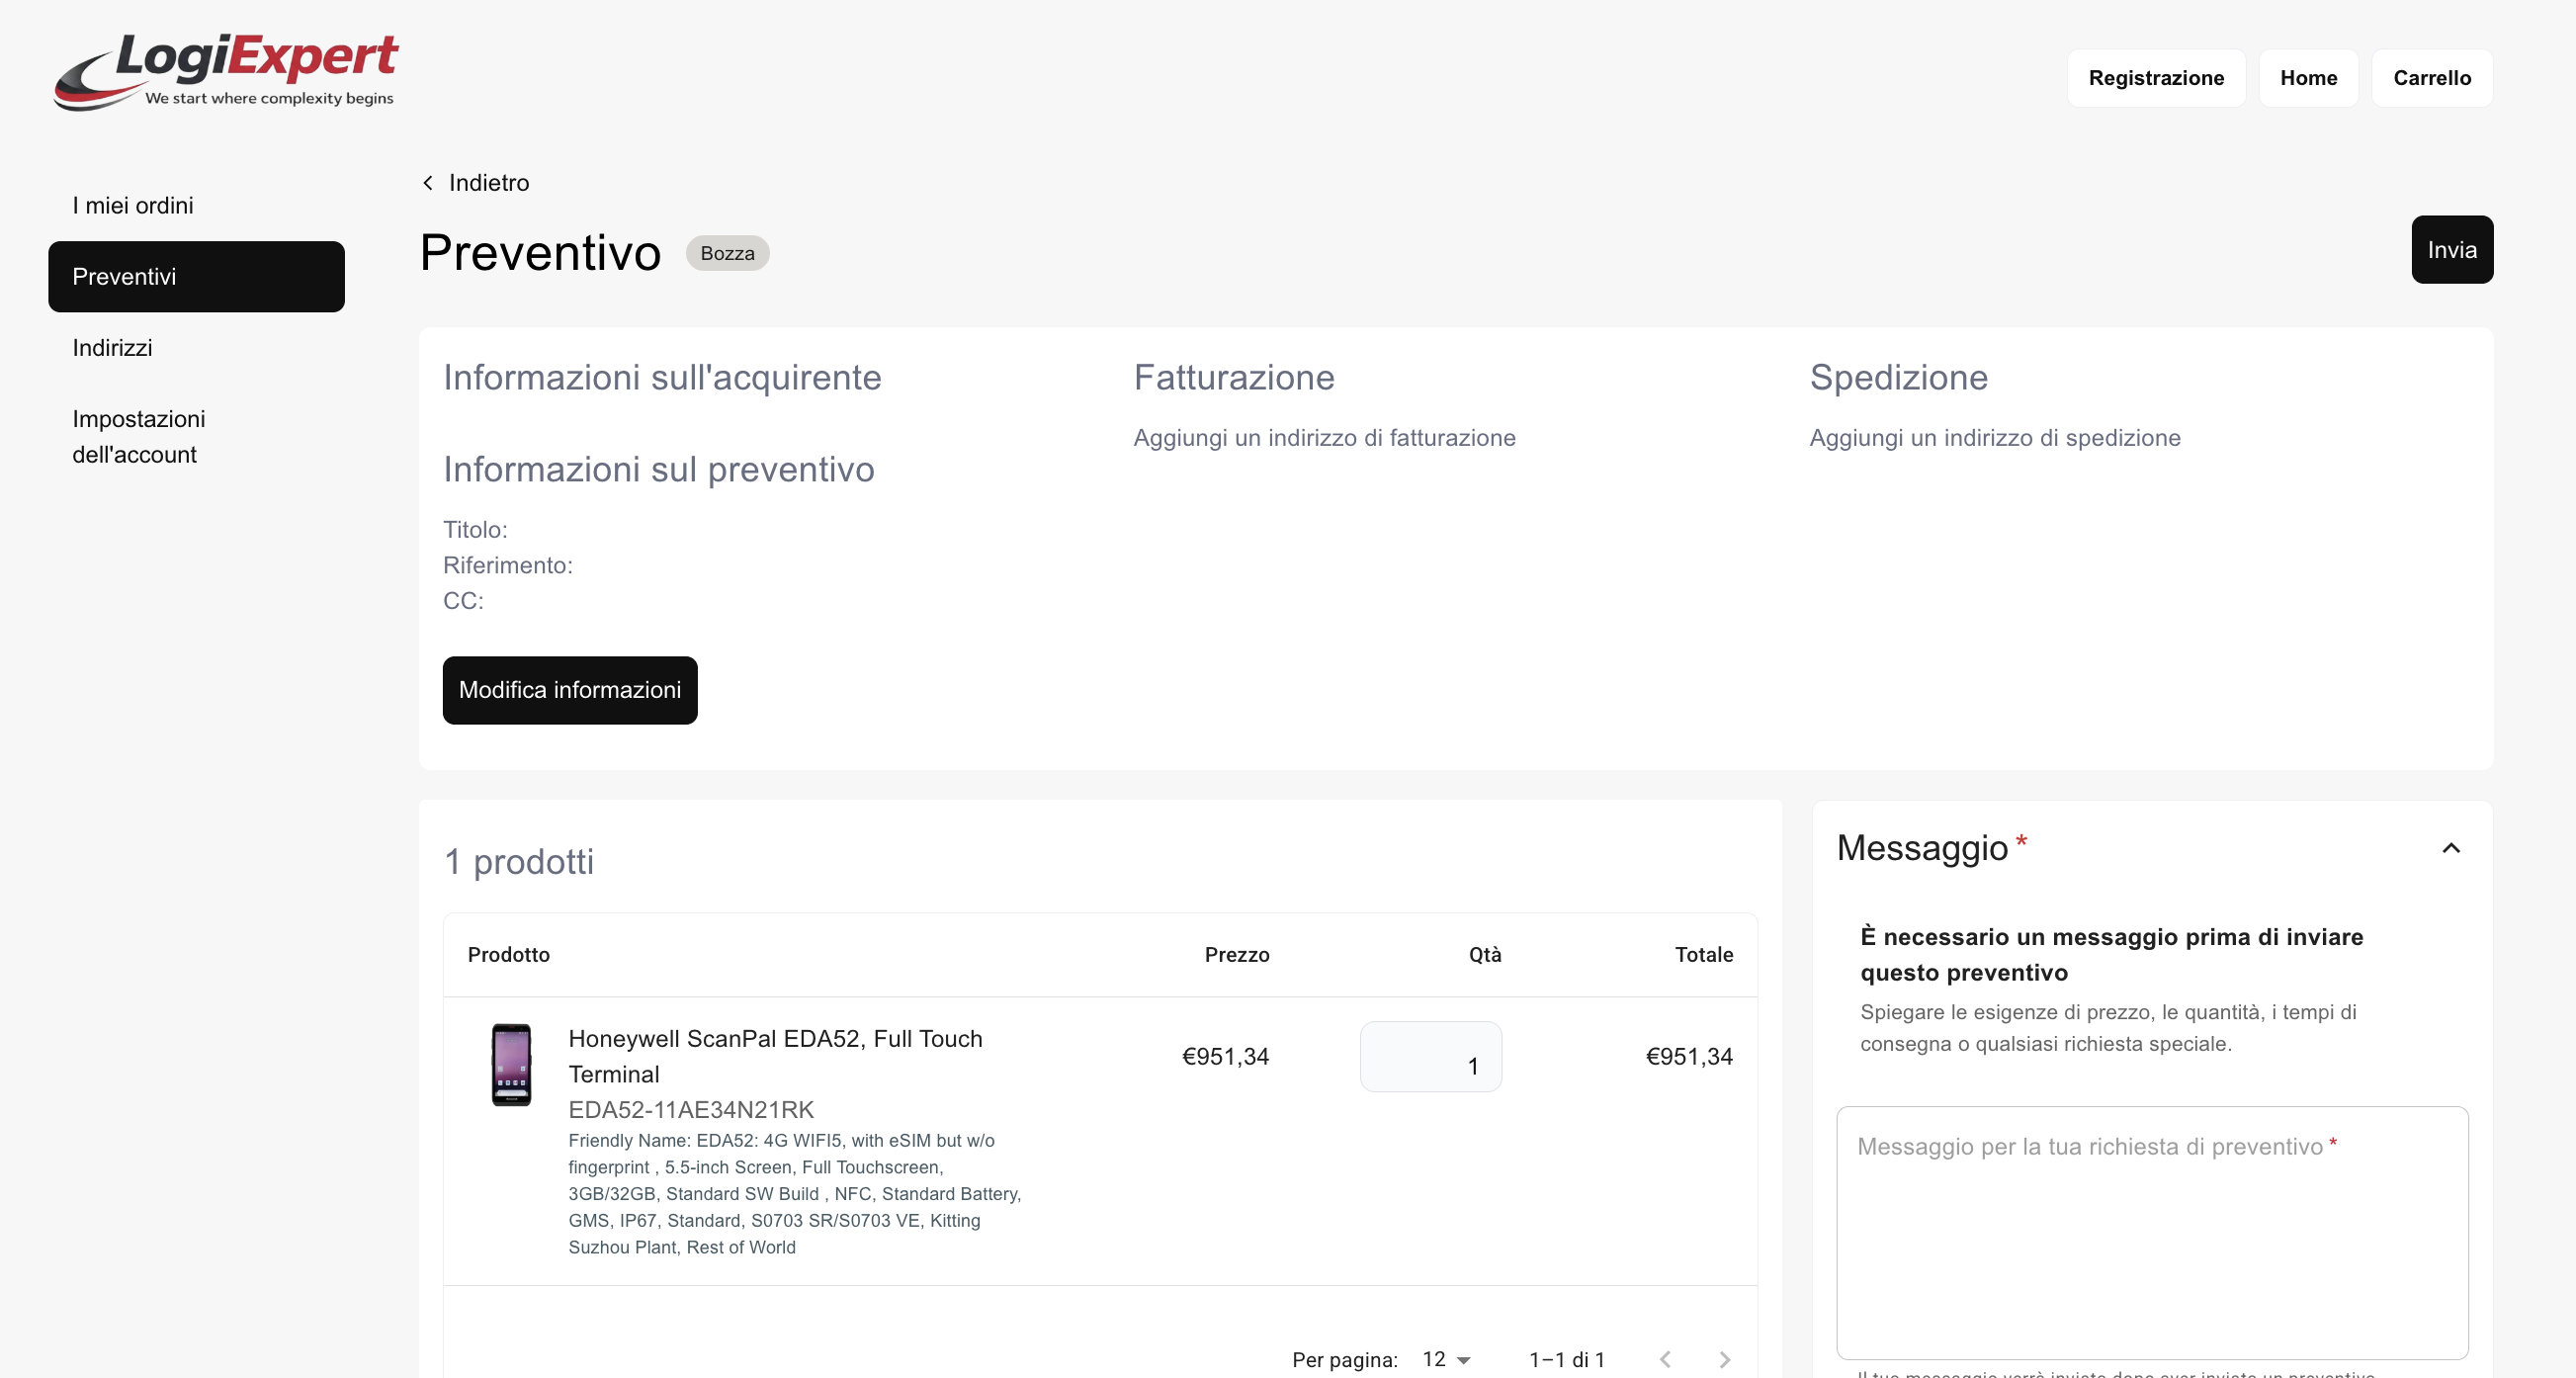Click the Riferimento: label
2576x1378 pixels.
point(508,566)
